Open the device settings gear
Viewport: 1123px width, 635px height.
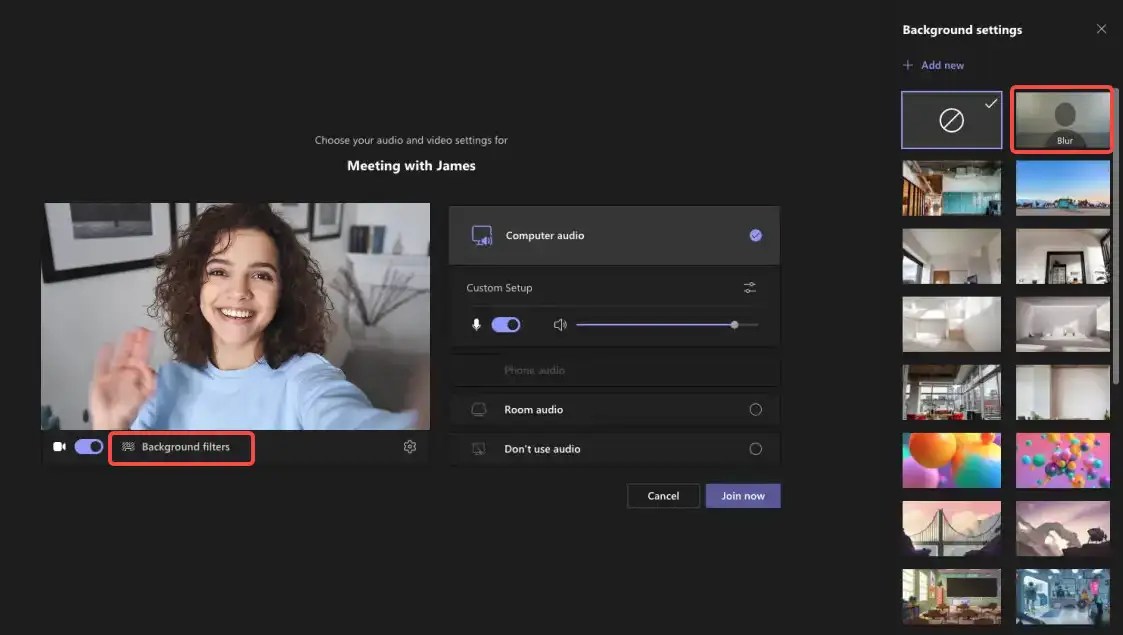click(410, 446)
